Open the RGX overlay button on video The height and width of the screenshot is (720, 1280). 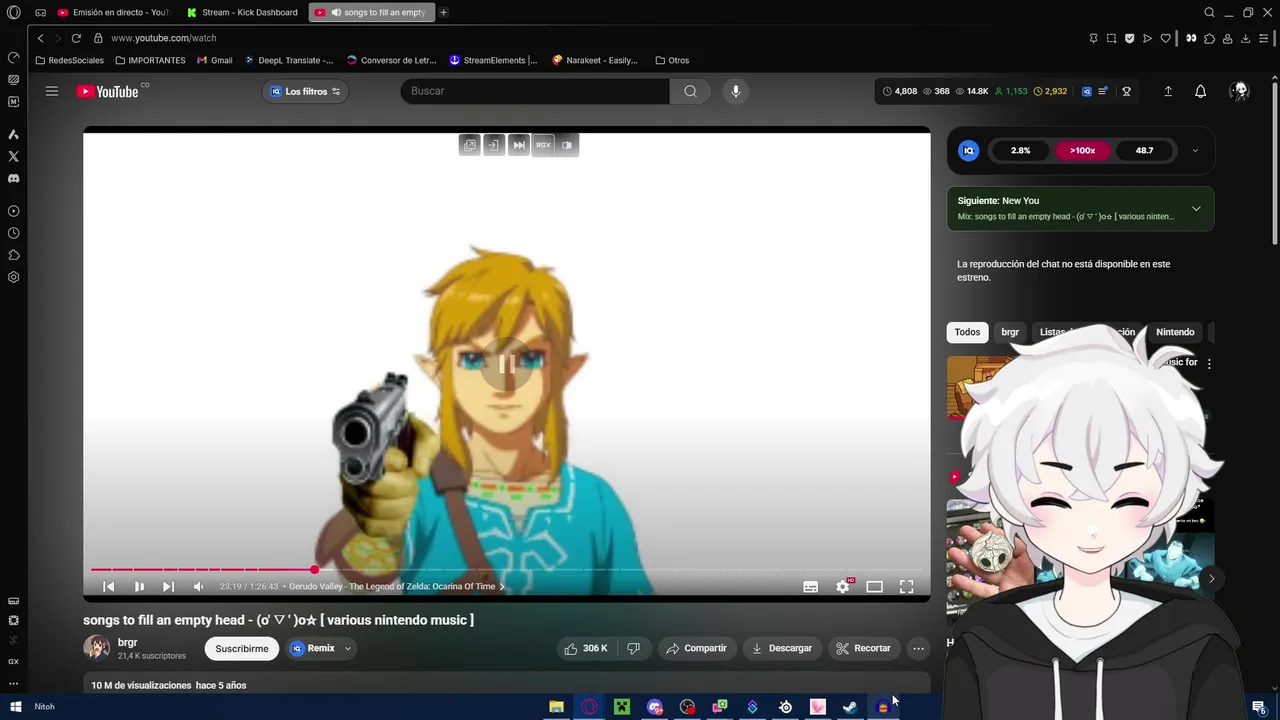(x=543, y=145)
